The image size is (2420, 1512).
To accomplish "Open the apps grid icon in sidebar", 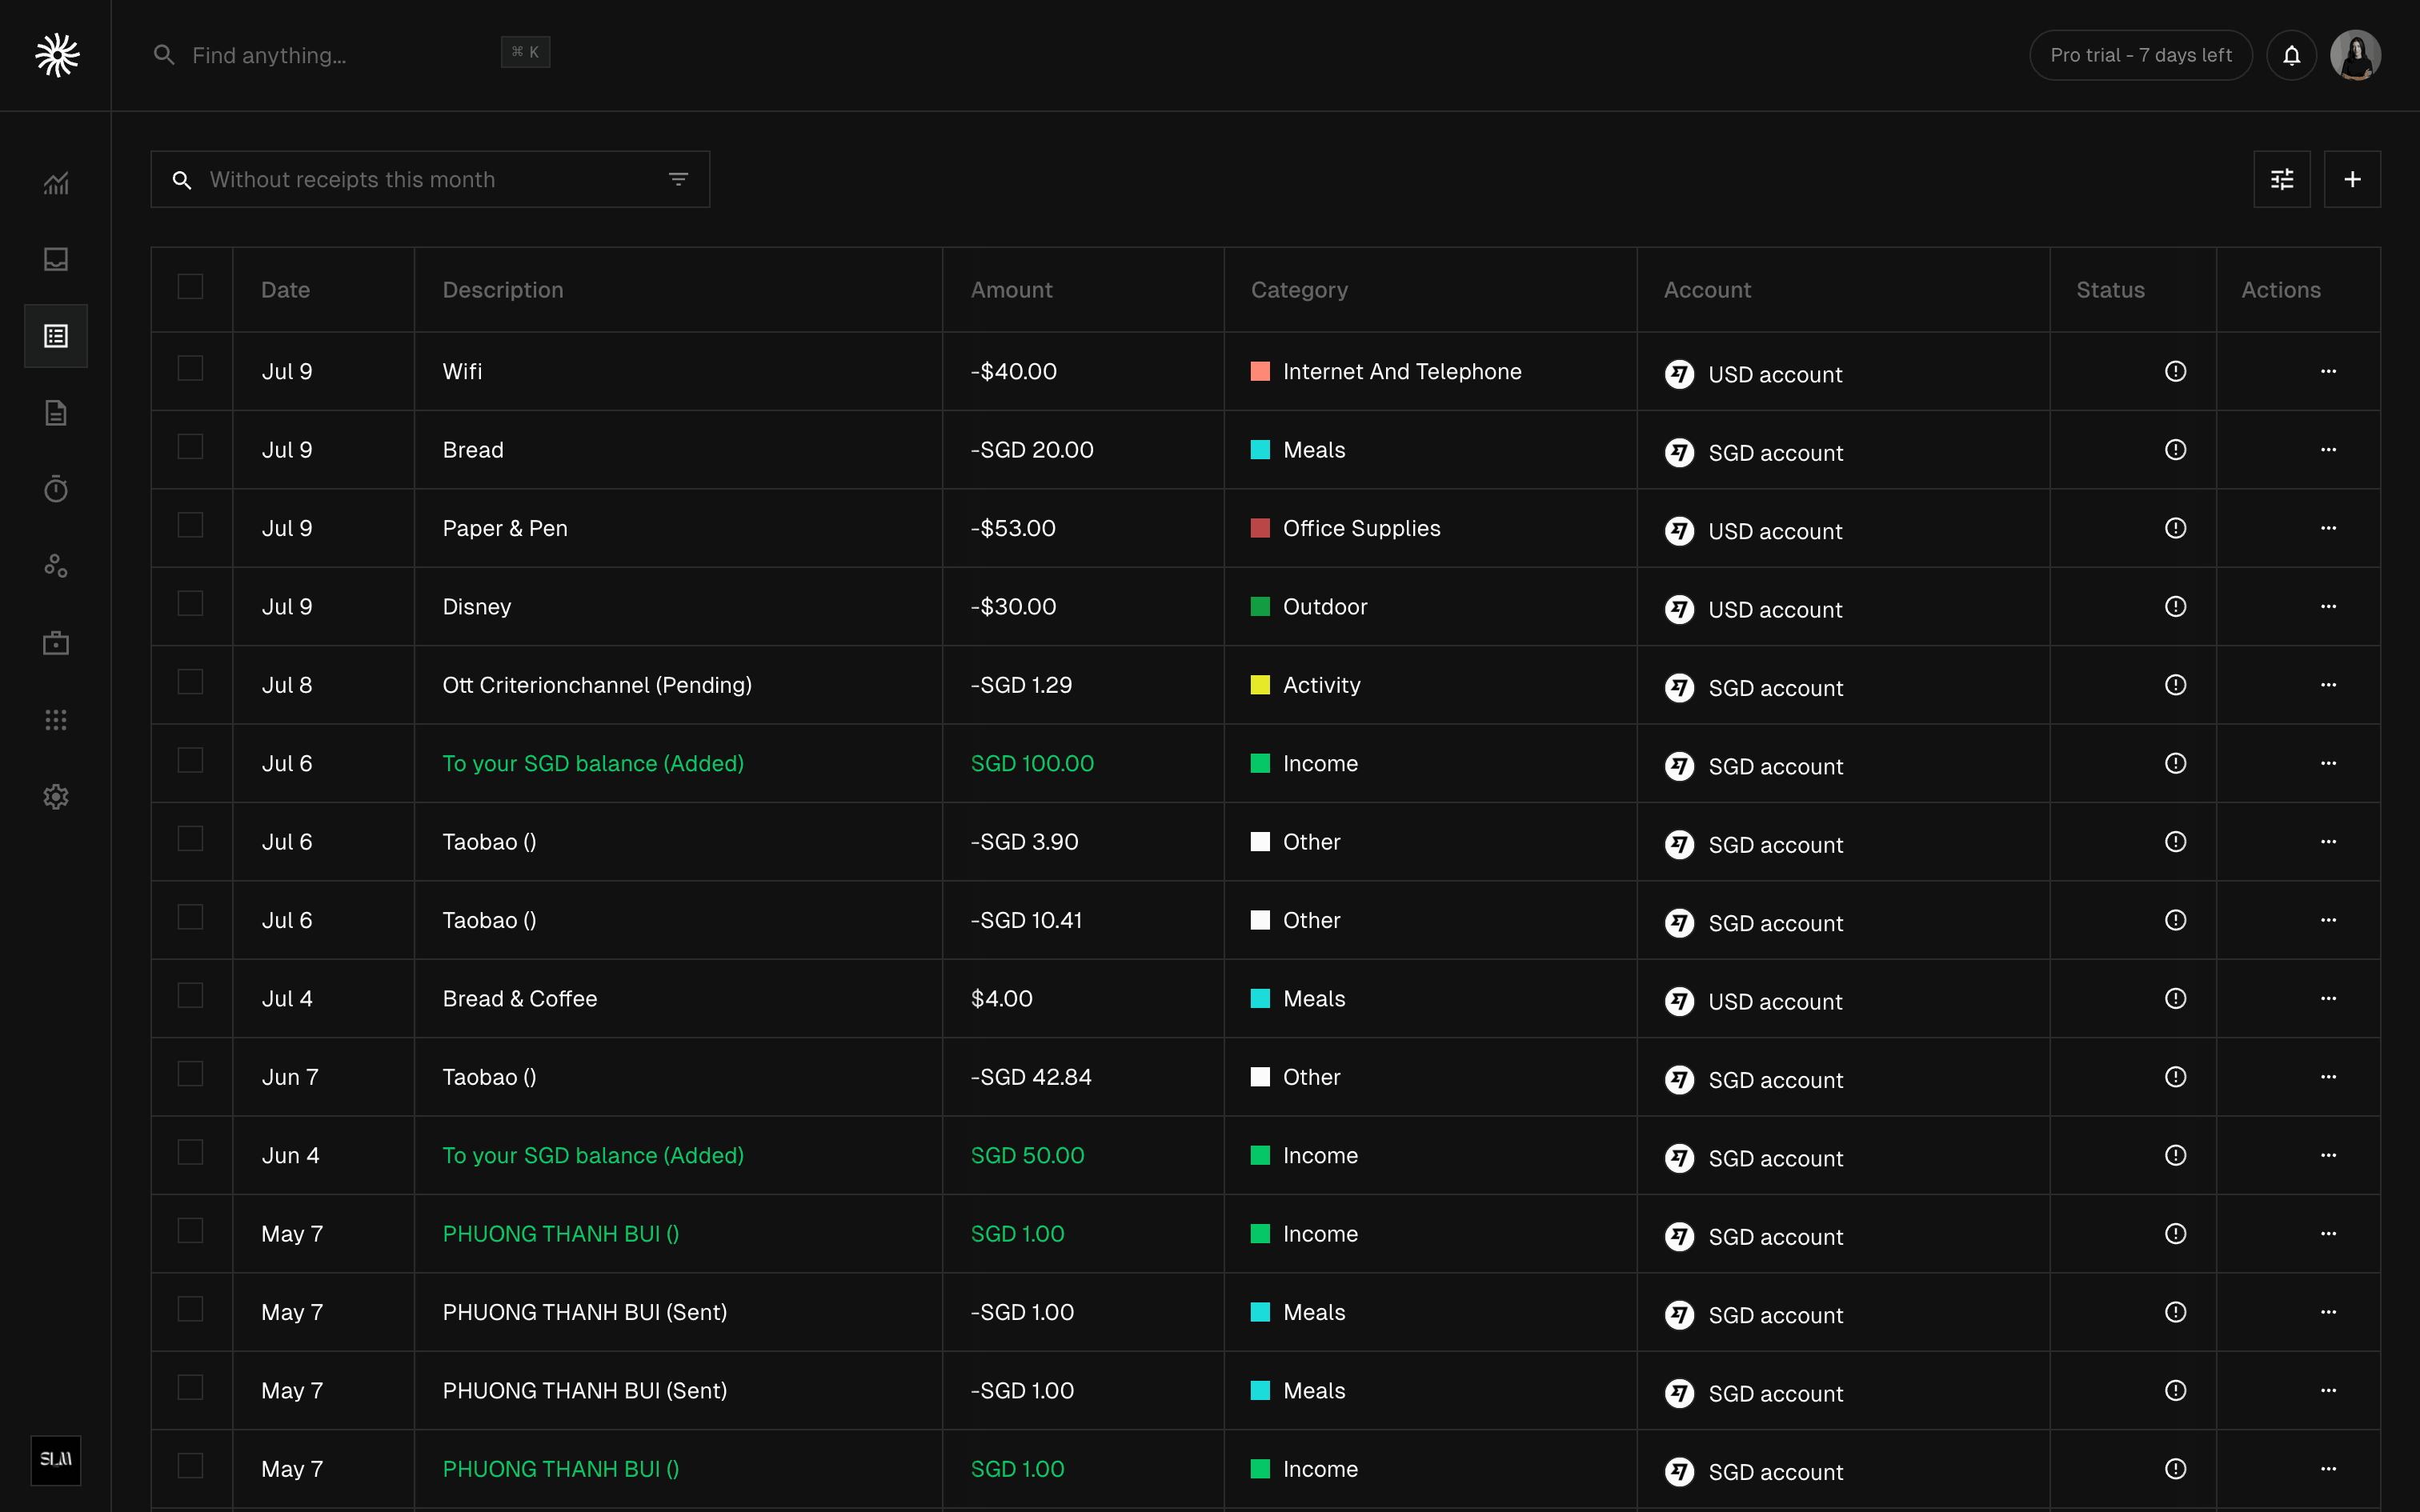I will (56, 720).
